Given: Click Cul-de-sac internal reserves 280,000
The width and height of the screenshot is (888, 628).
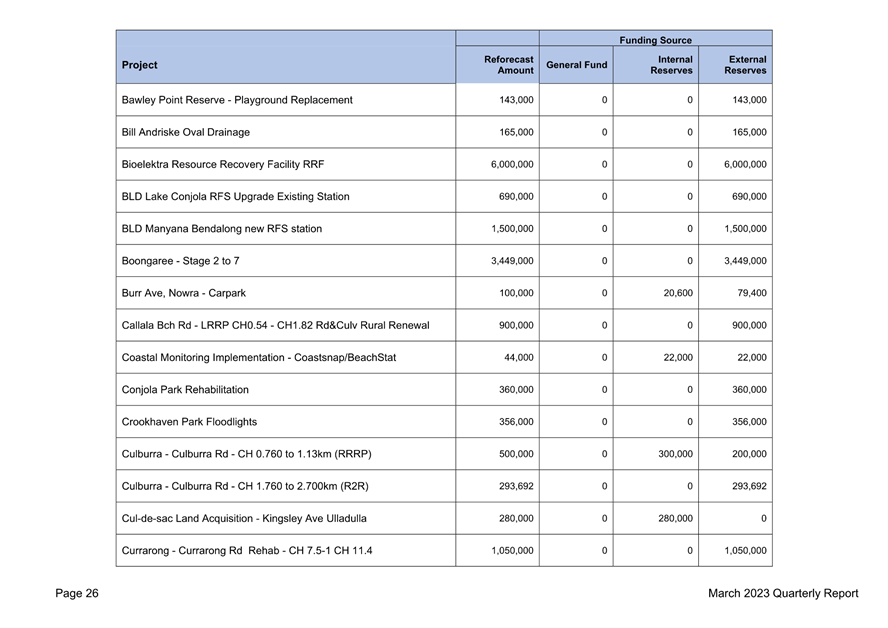Looking at the screenshot, I should pyautogui.click(x=675, y=519).
